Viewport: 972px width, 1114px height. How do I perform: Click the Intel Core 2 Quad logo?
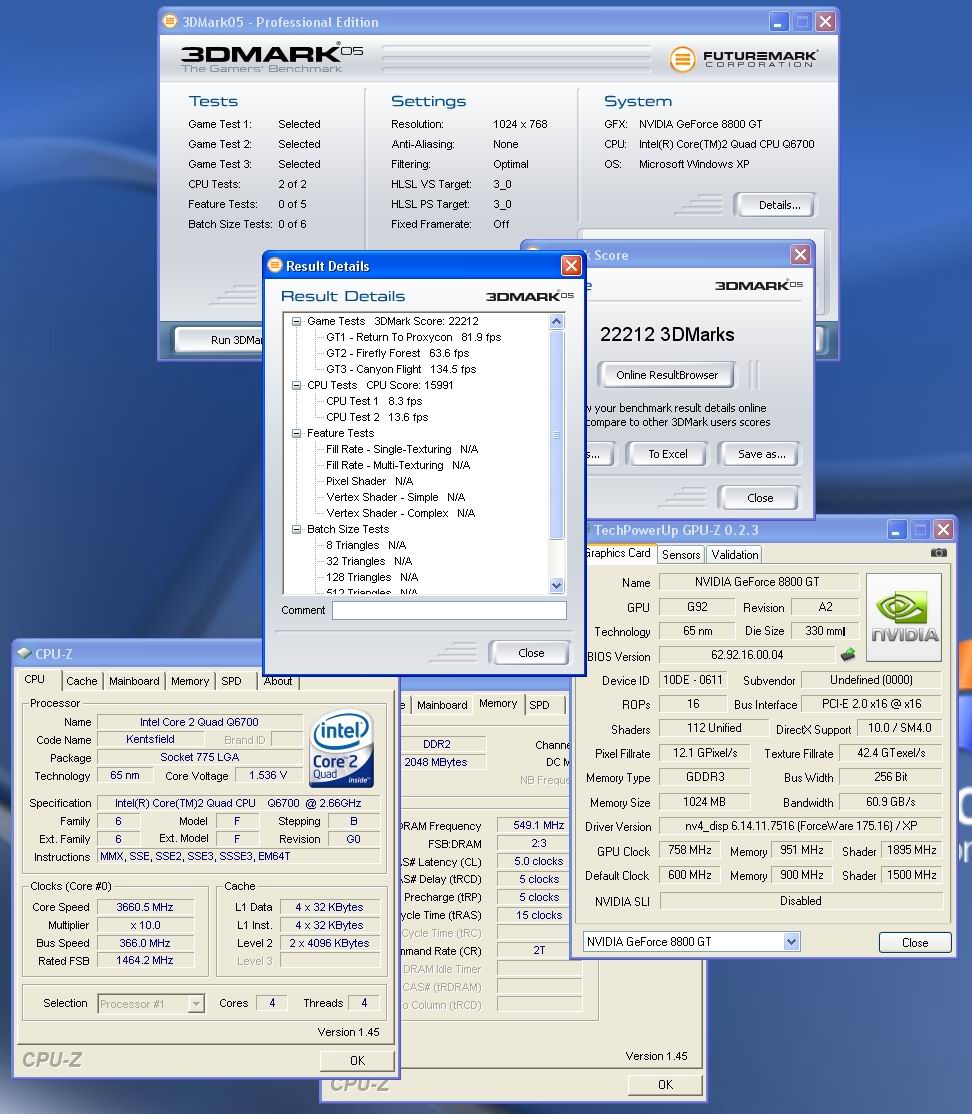coord(342,749)
